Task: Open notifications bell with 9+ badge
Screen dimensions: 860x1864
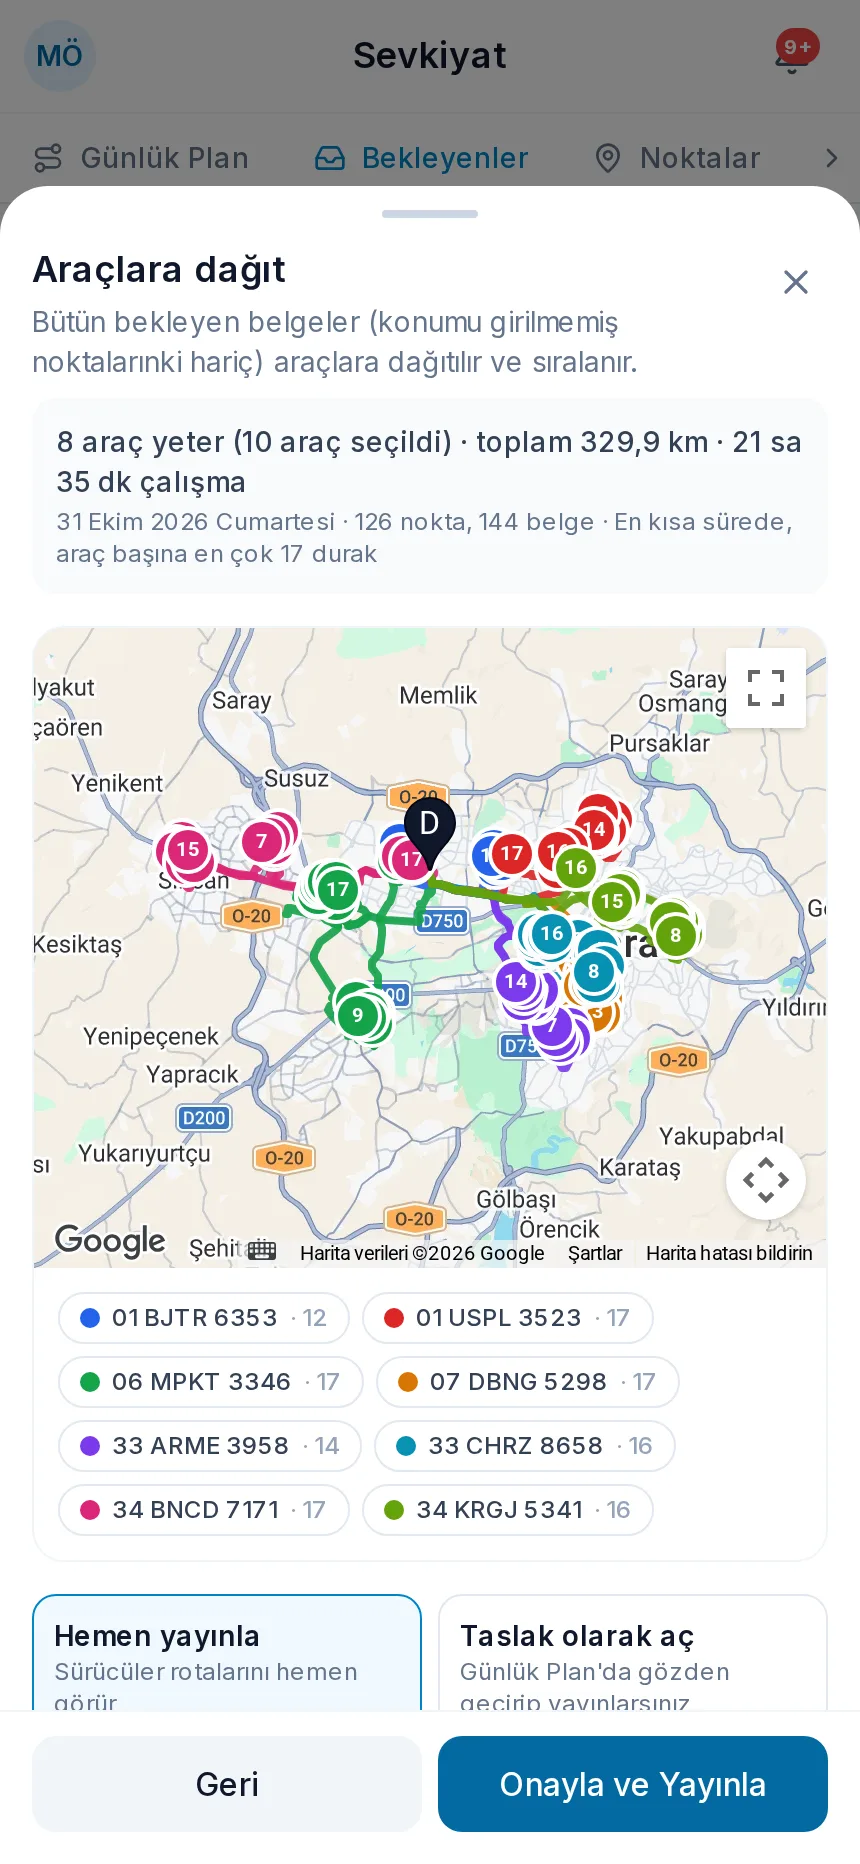Action: point(792,56)
